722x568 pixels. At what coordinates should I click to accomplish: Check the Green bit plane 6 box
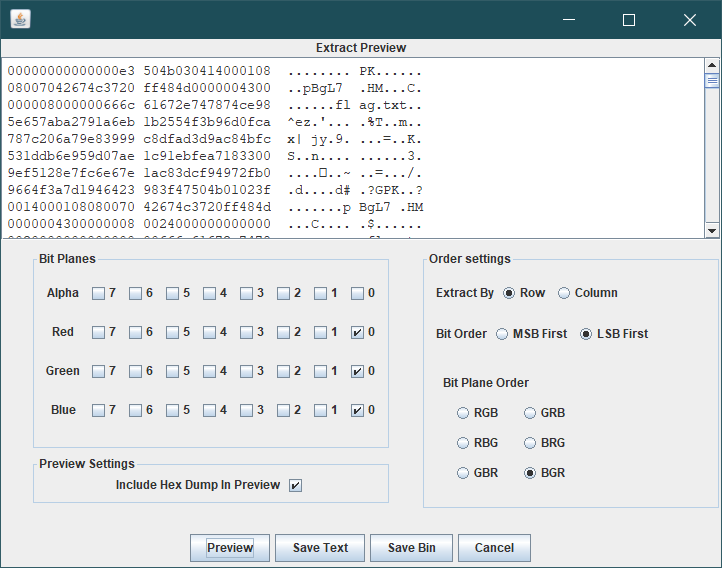point(135,371)
